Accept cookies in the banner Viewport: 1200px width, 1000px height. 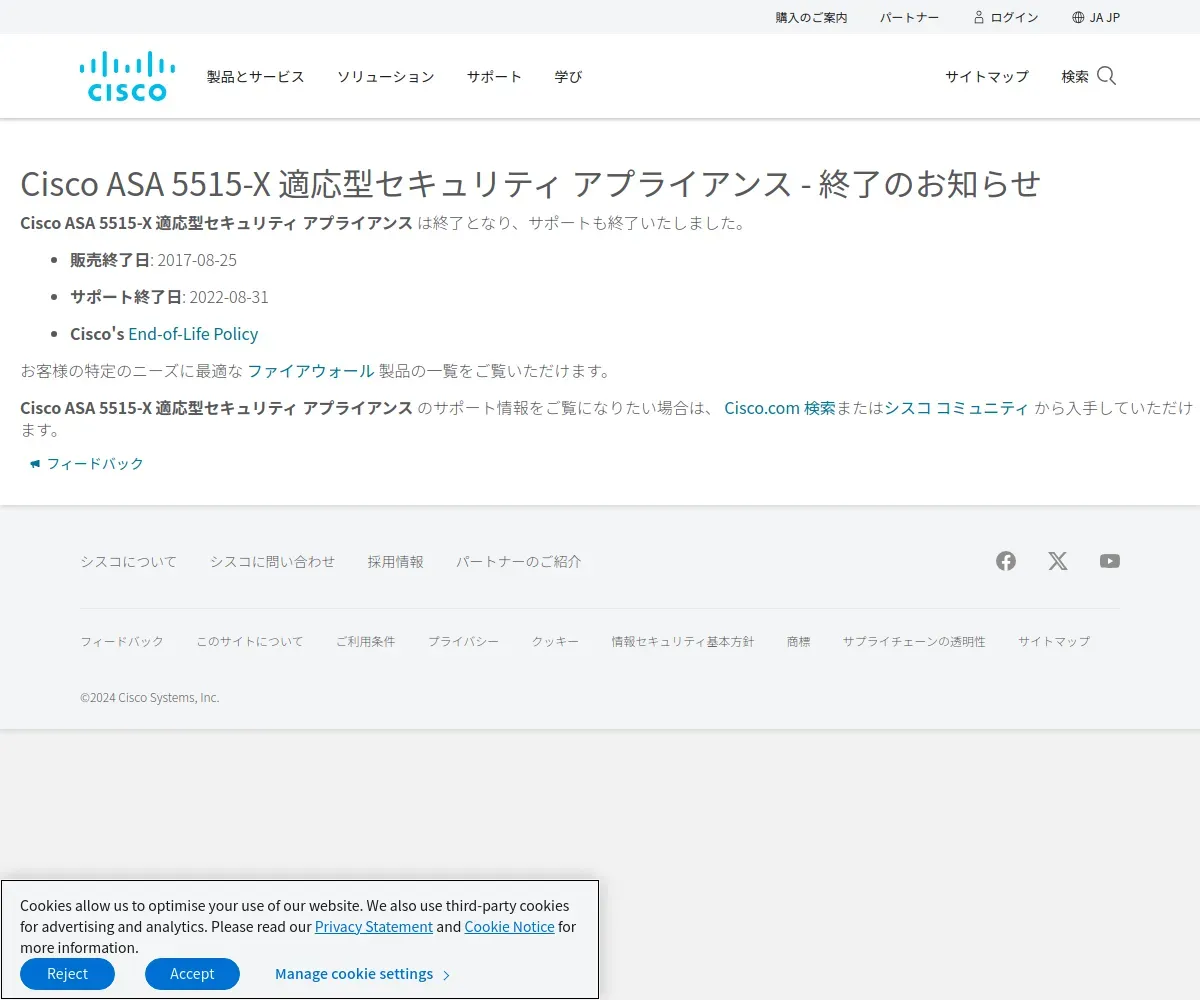pos(192,974)
